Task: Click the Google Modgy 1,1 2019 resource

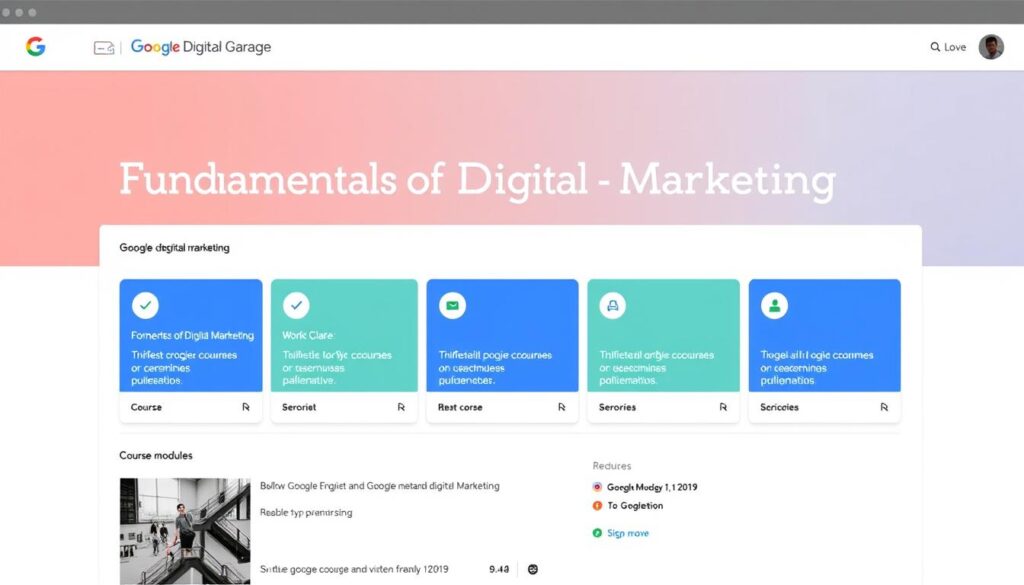Action: click(652, 487)
